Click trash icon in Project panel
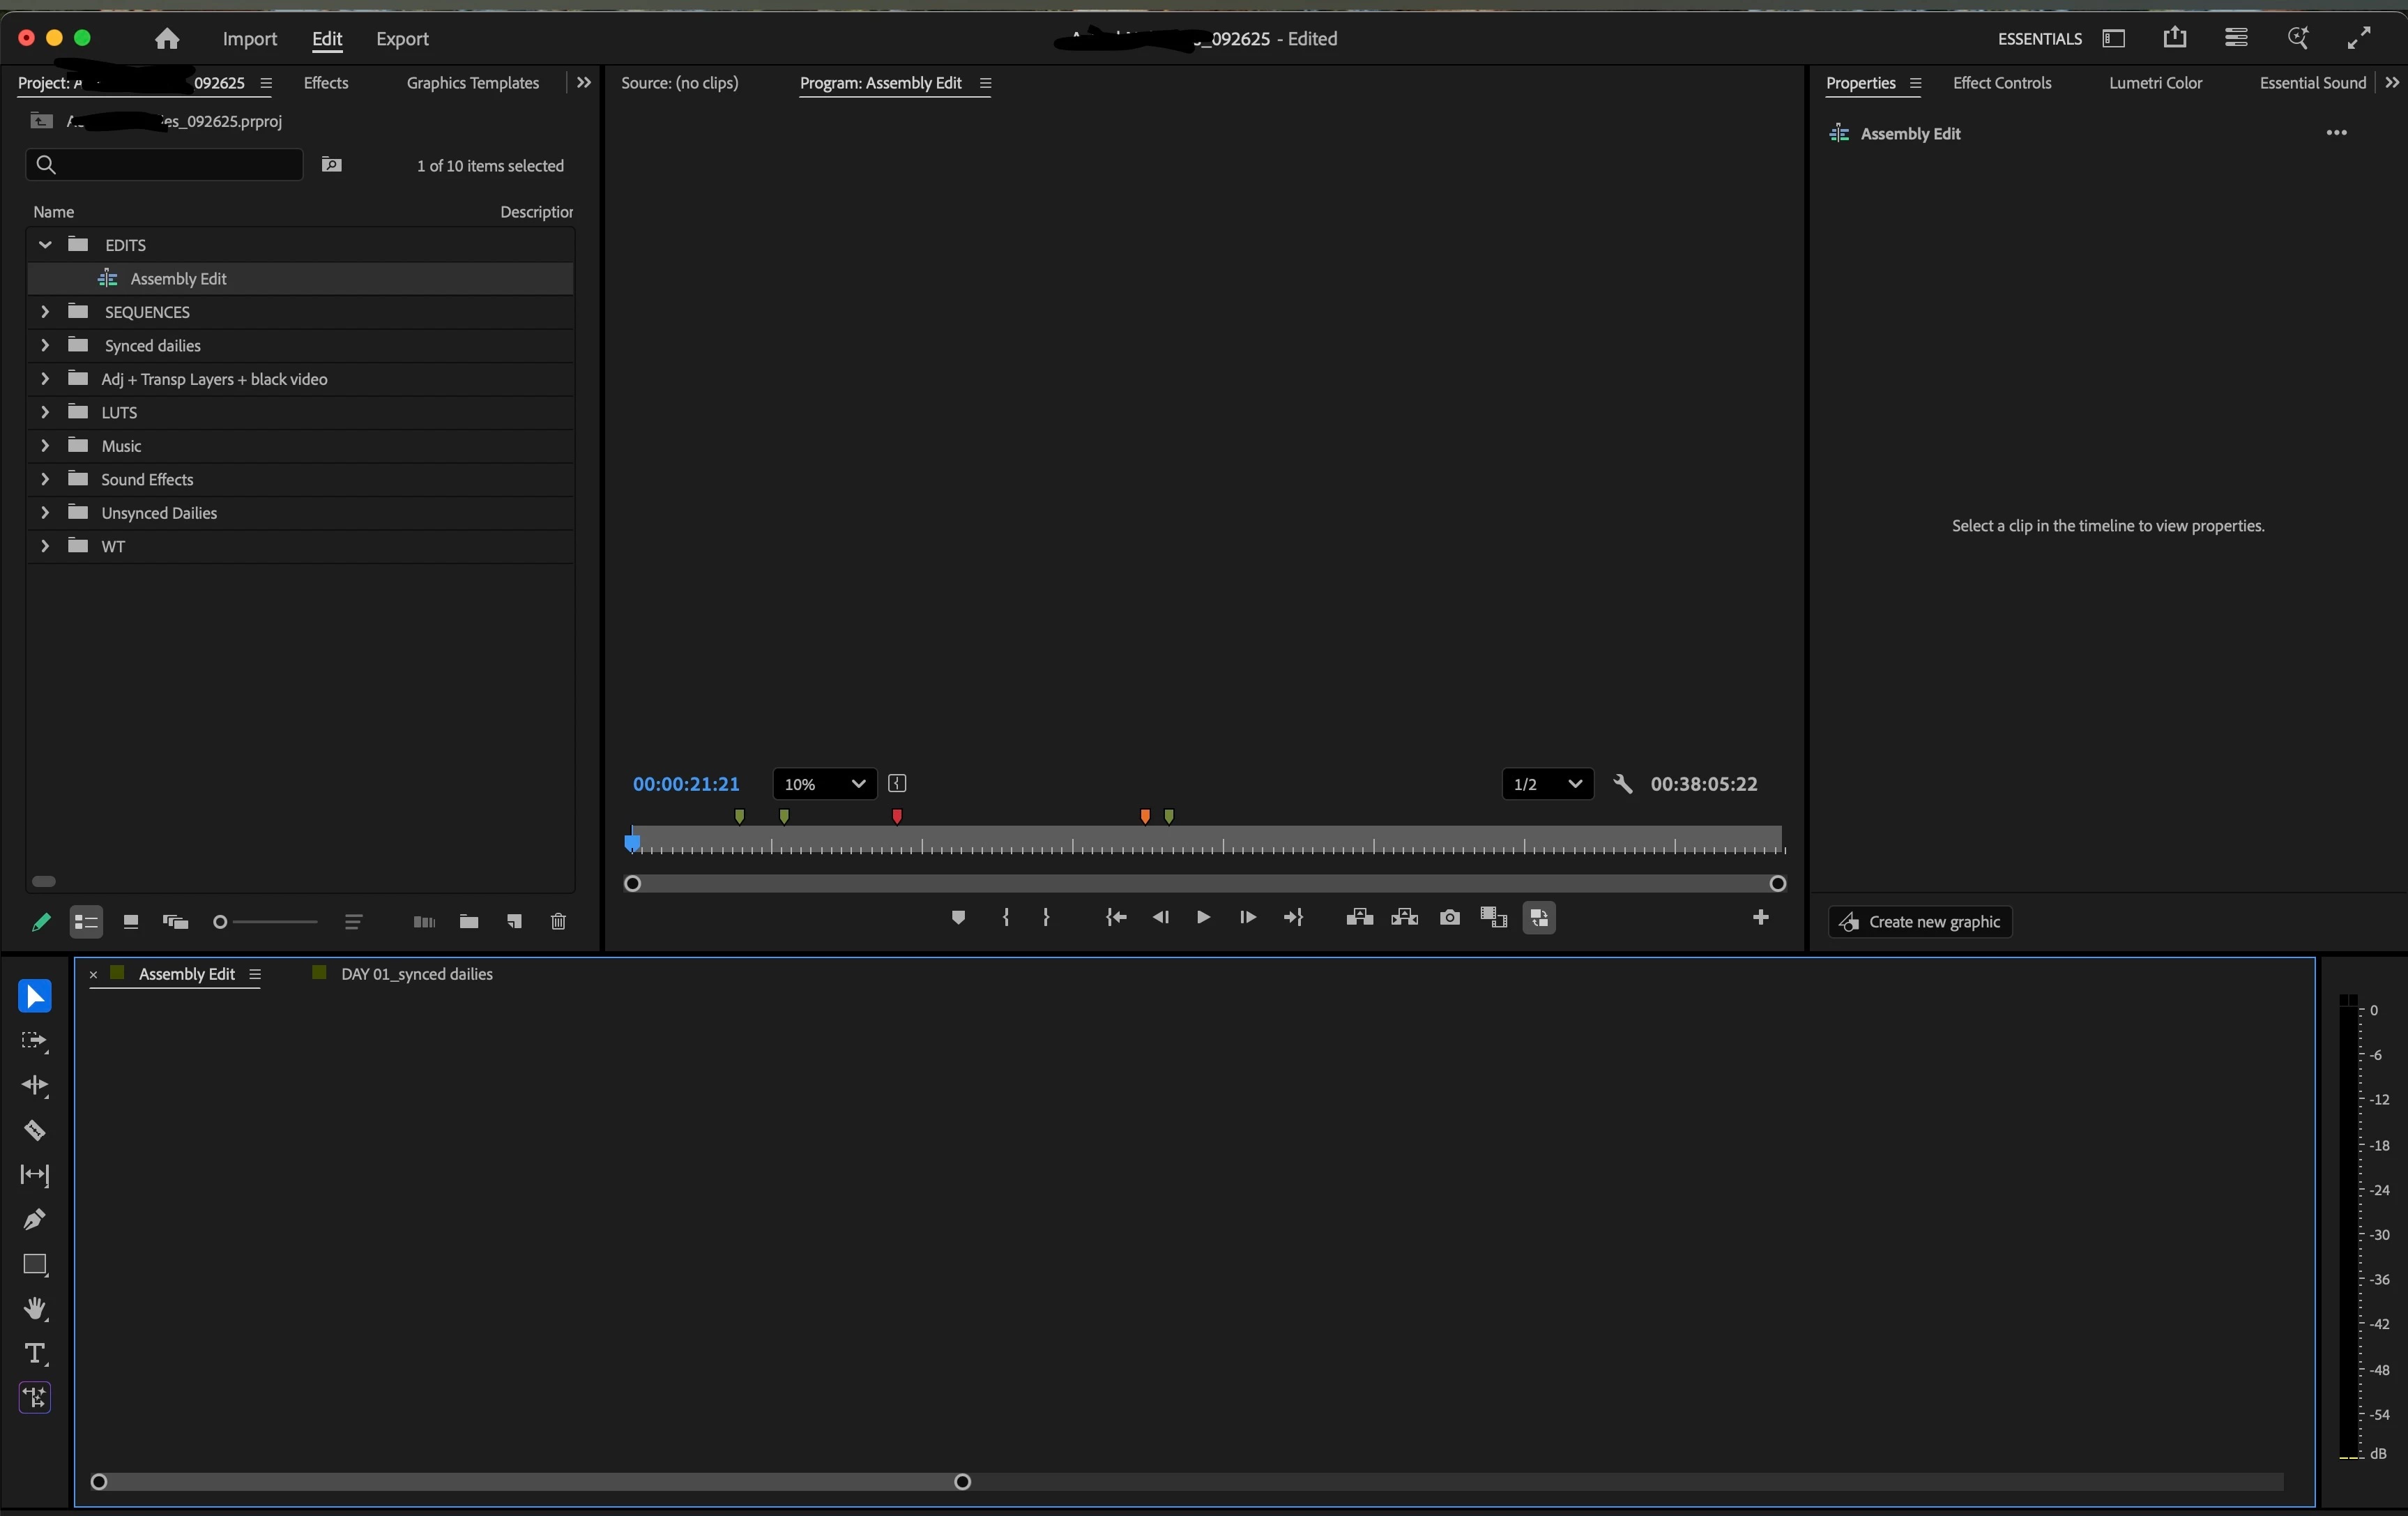Viewport: 2408px width, 1516px height. [x=558, y=922]
